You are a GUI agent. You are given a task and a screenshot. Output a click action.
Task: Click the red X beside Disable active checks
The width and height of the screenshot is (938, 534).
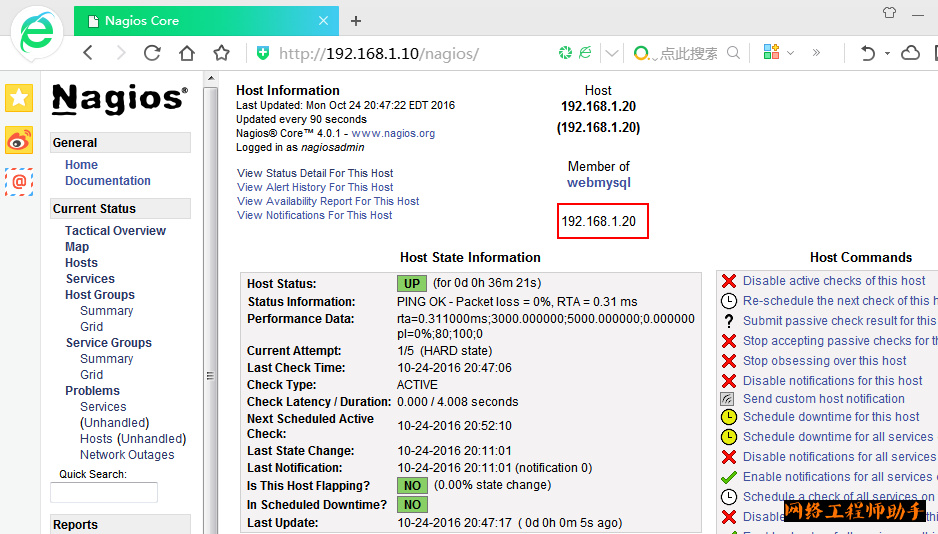click(x=729, y=281)
